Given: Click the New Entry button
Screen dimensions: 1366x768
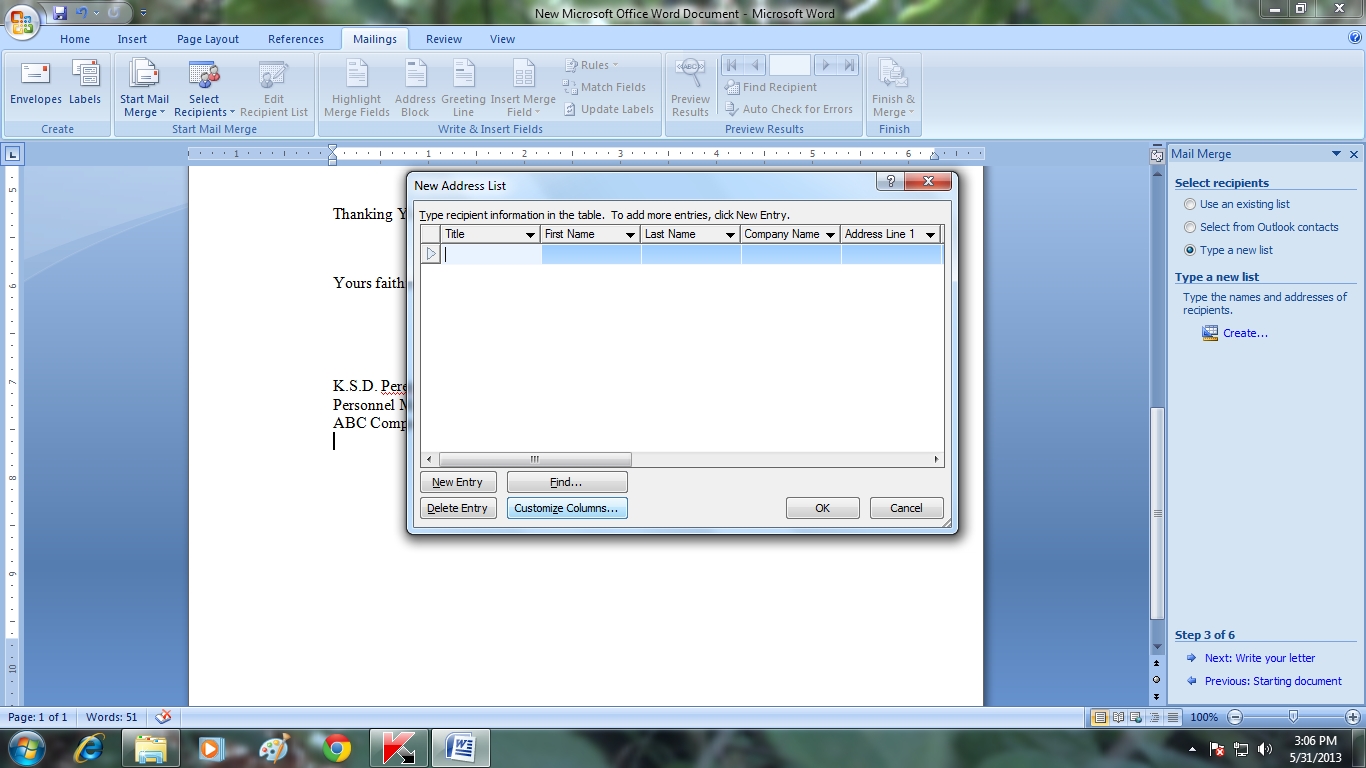Looking at the screenshot, I should 458,482.
